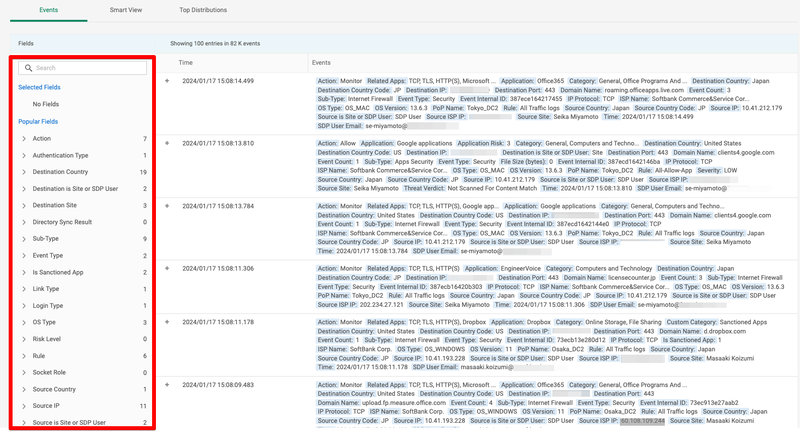Click Application value EngineerVoice
Viewport: 800px width, 432px height.
coord(520,268)
